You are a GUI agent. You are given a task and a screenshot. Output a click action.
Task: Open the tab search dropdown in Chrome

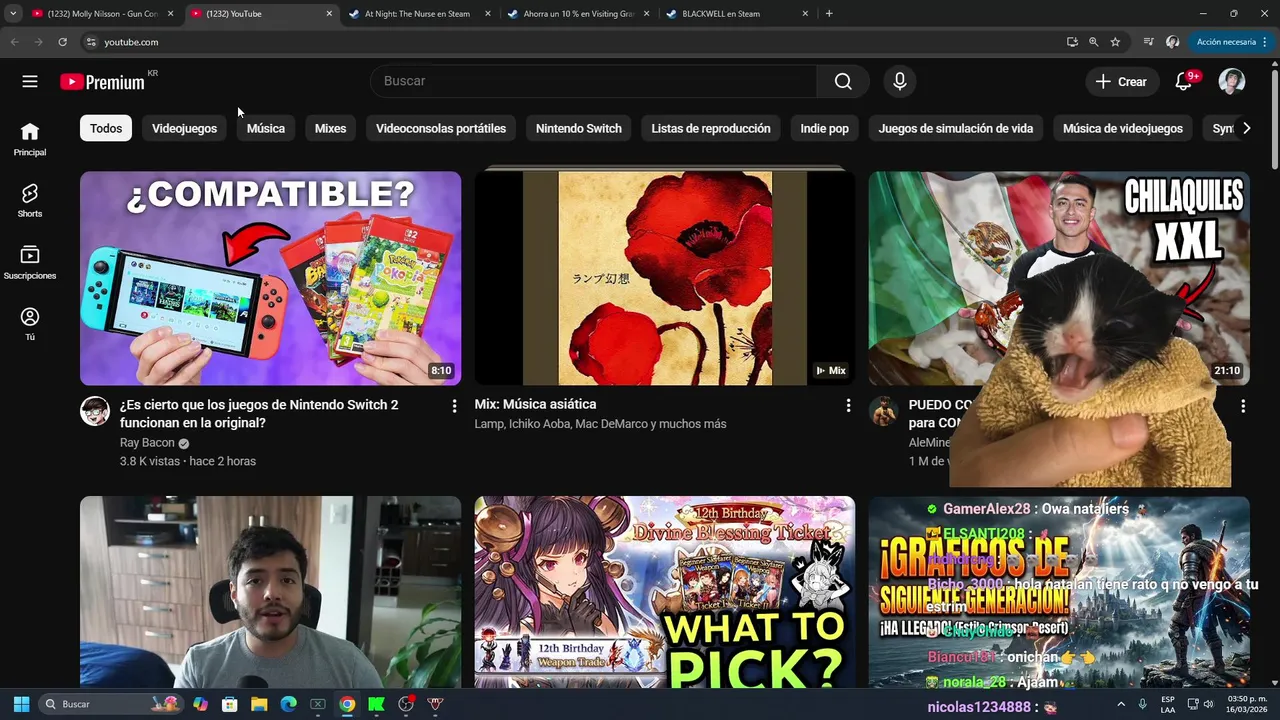pos(13,14)
